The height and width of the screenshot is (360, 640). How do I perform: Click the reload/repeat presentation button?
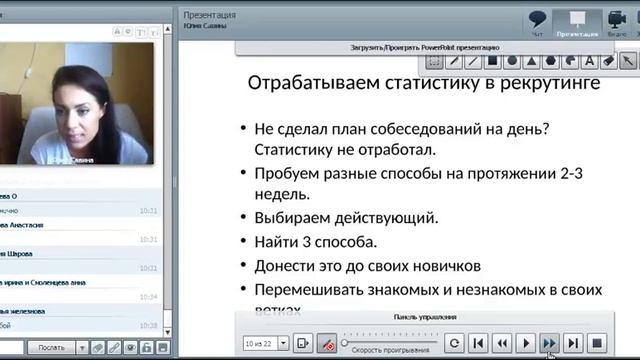click(x=454, y=343)
